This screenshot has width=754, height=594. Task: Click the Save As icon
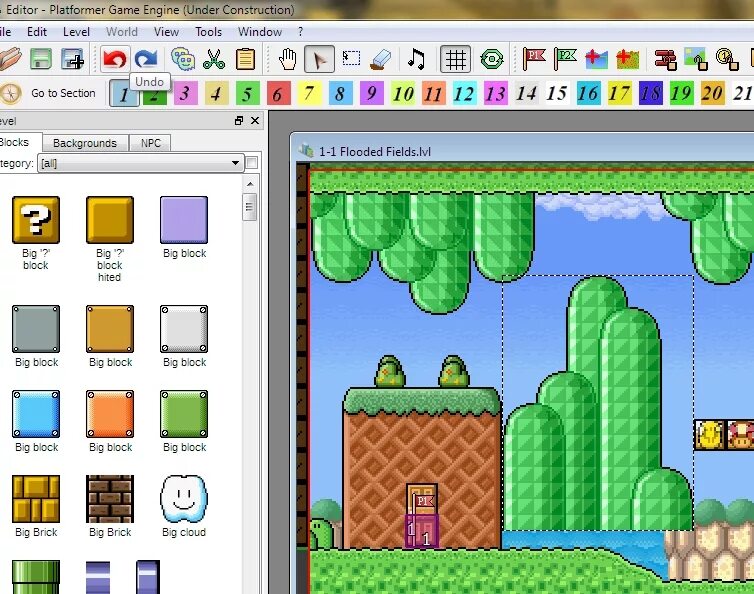coord(73,59)
